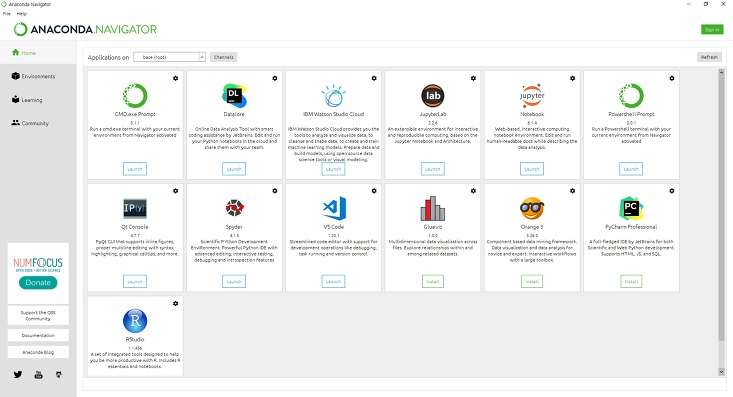Click the RStudio blue R icon
The image size is (733, 397).
coord(135,321)
